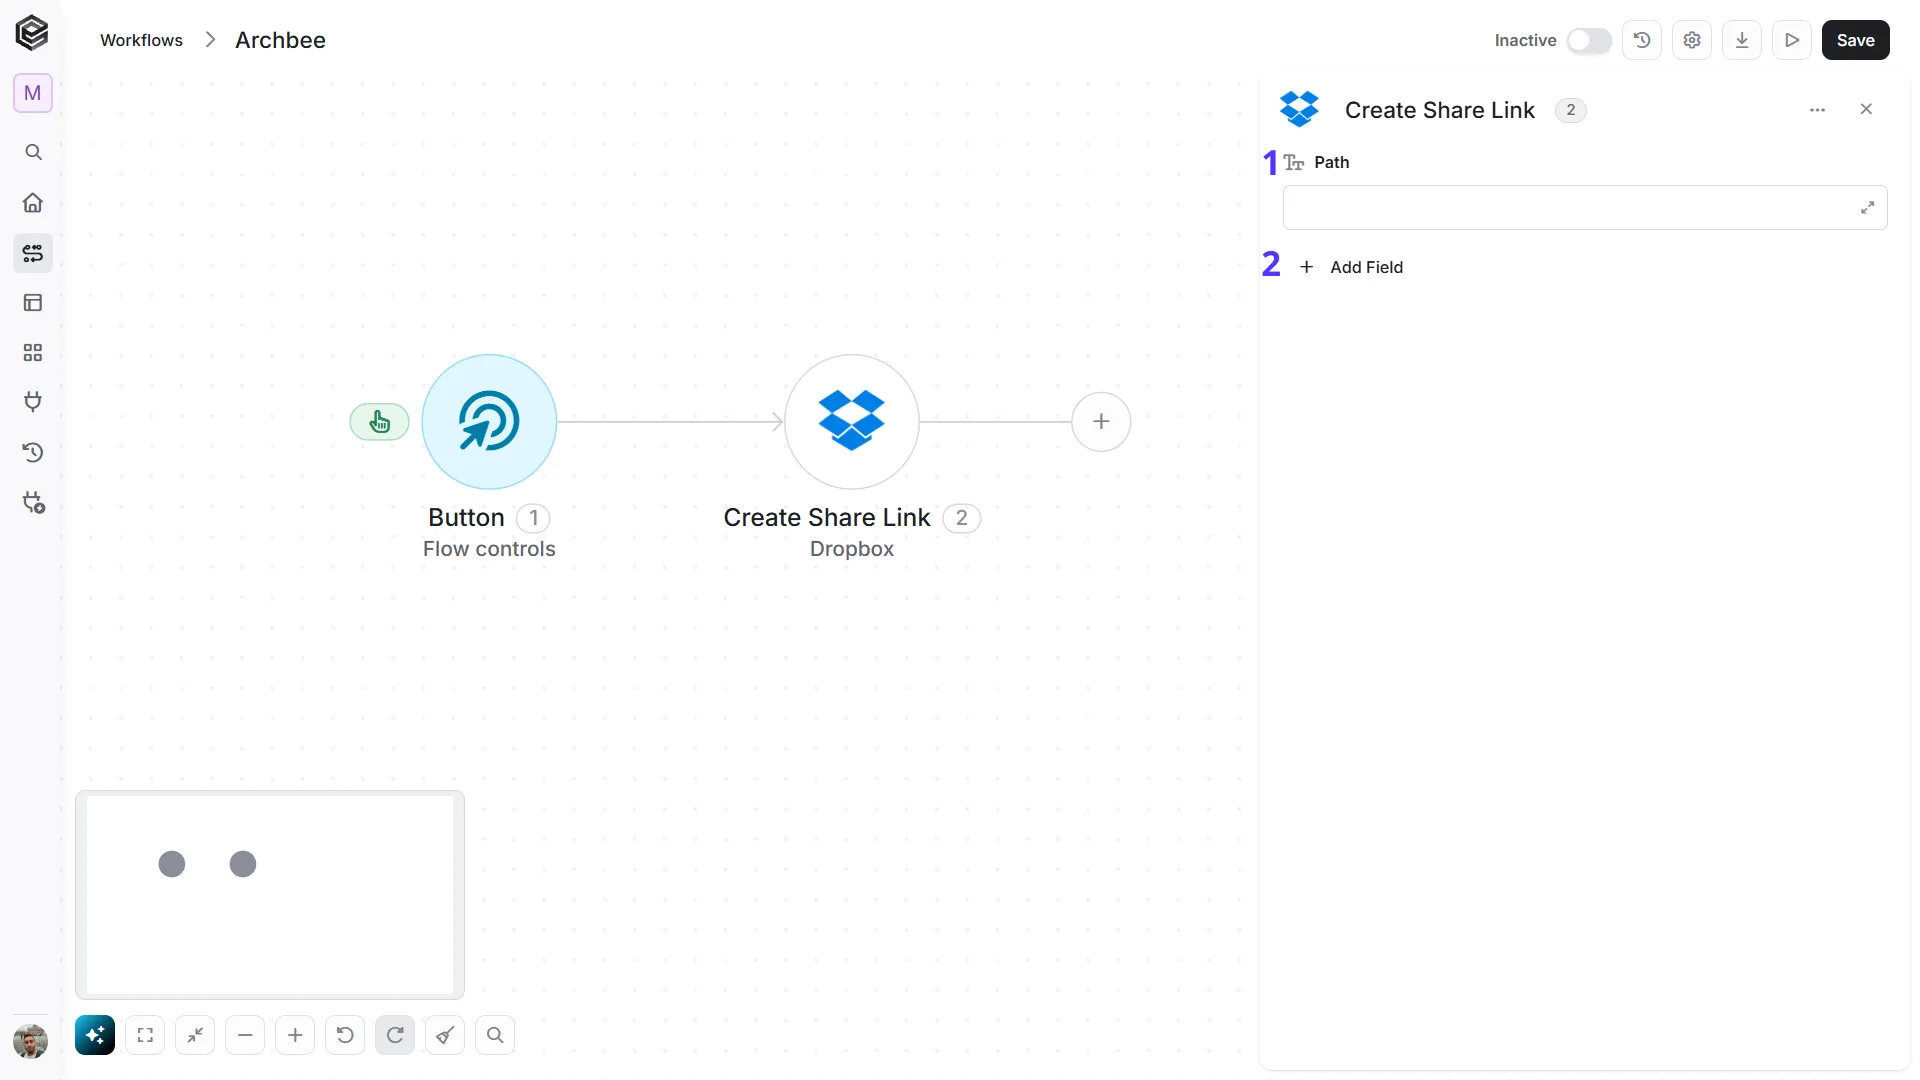
Task: Toggle the workflow Inactive switch
Action: pyautogui.click(x=1588, y=40)
